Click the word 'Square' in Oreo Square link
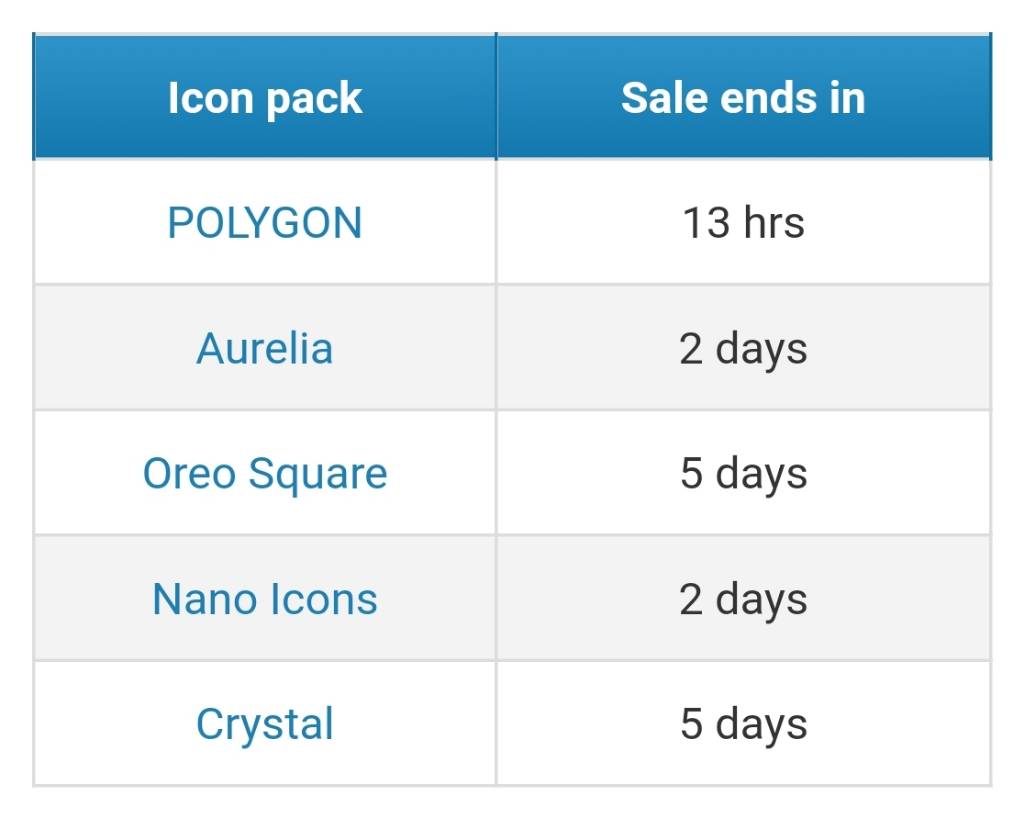The width and height of the screenshot is (1024, 829). pos(318,476)
